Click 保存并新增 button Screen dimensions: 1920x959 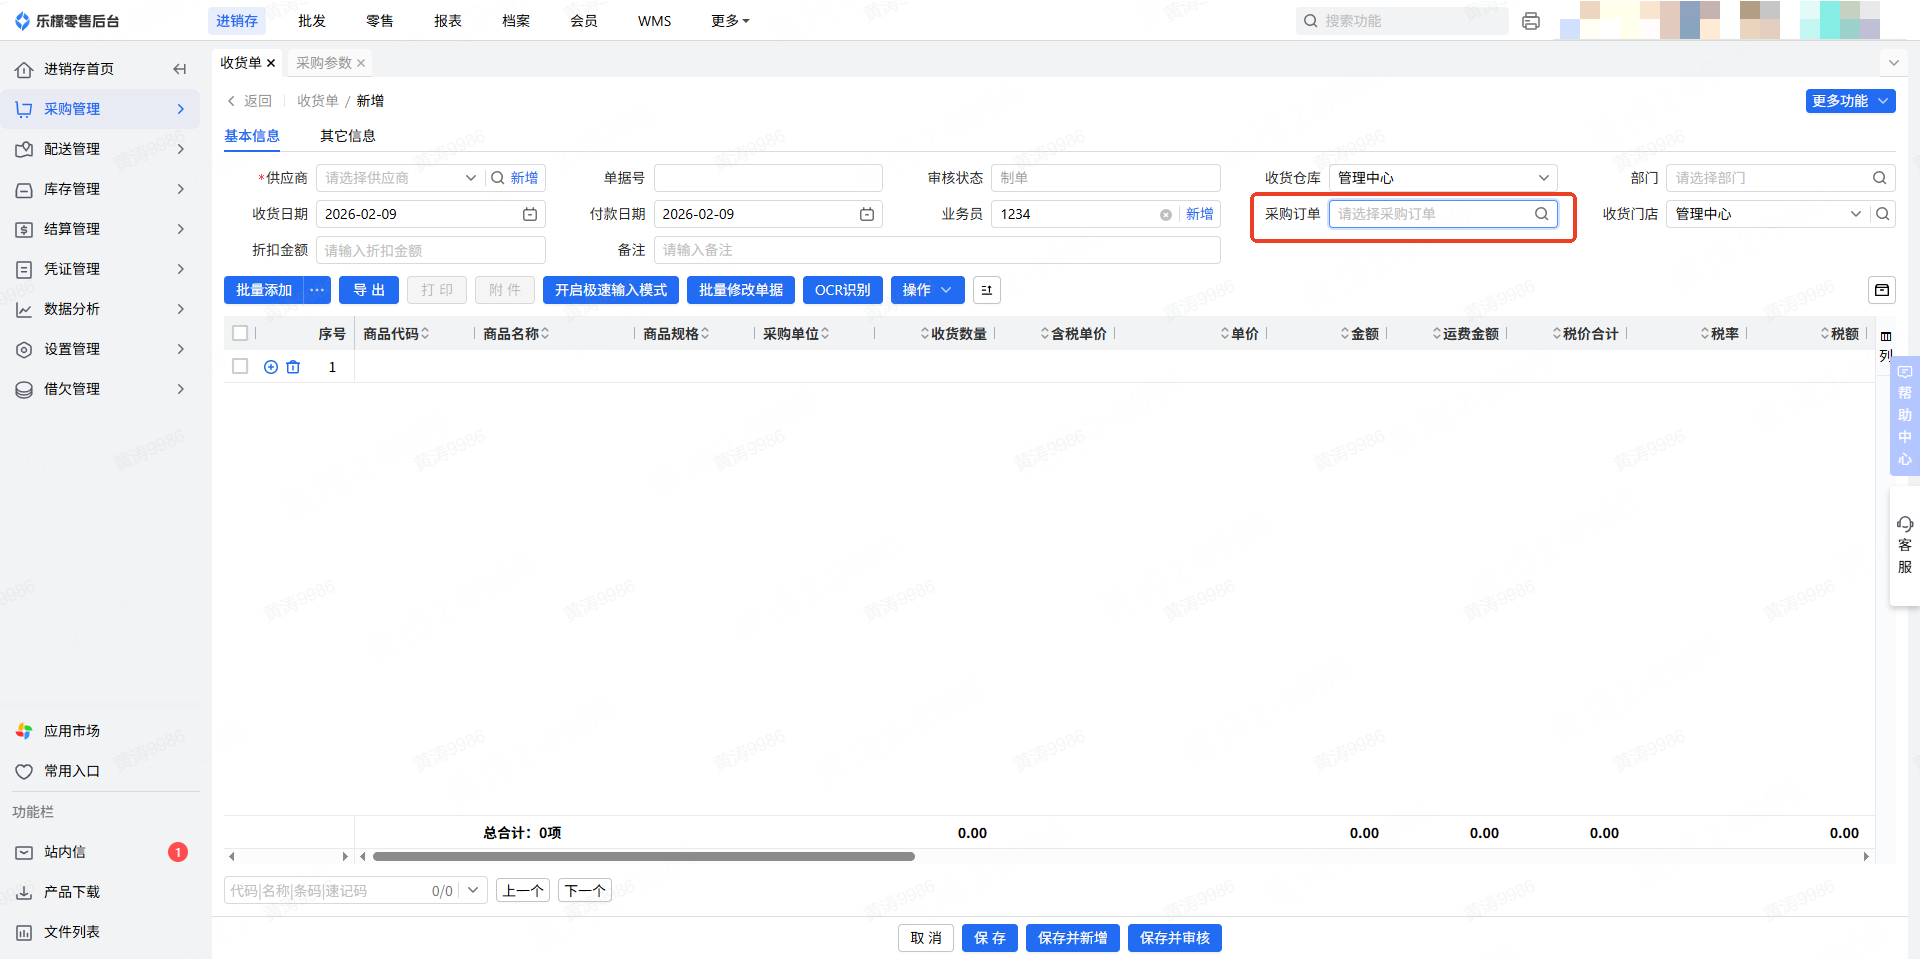coord(1073,938)
